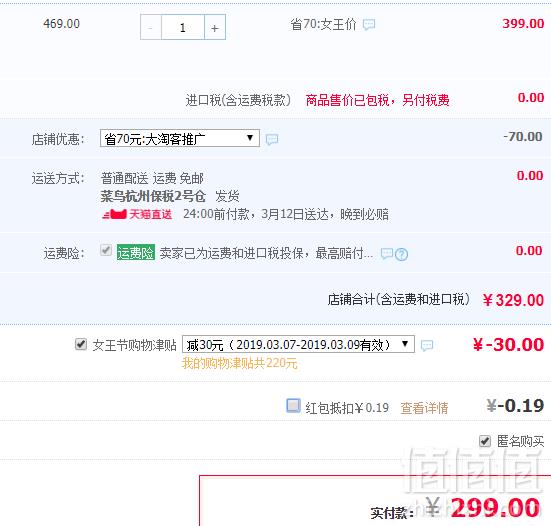Expand the 减30元 购物津贴 dropdown
The height and width of the screenshot is (526, 551).
pos(298,344)
